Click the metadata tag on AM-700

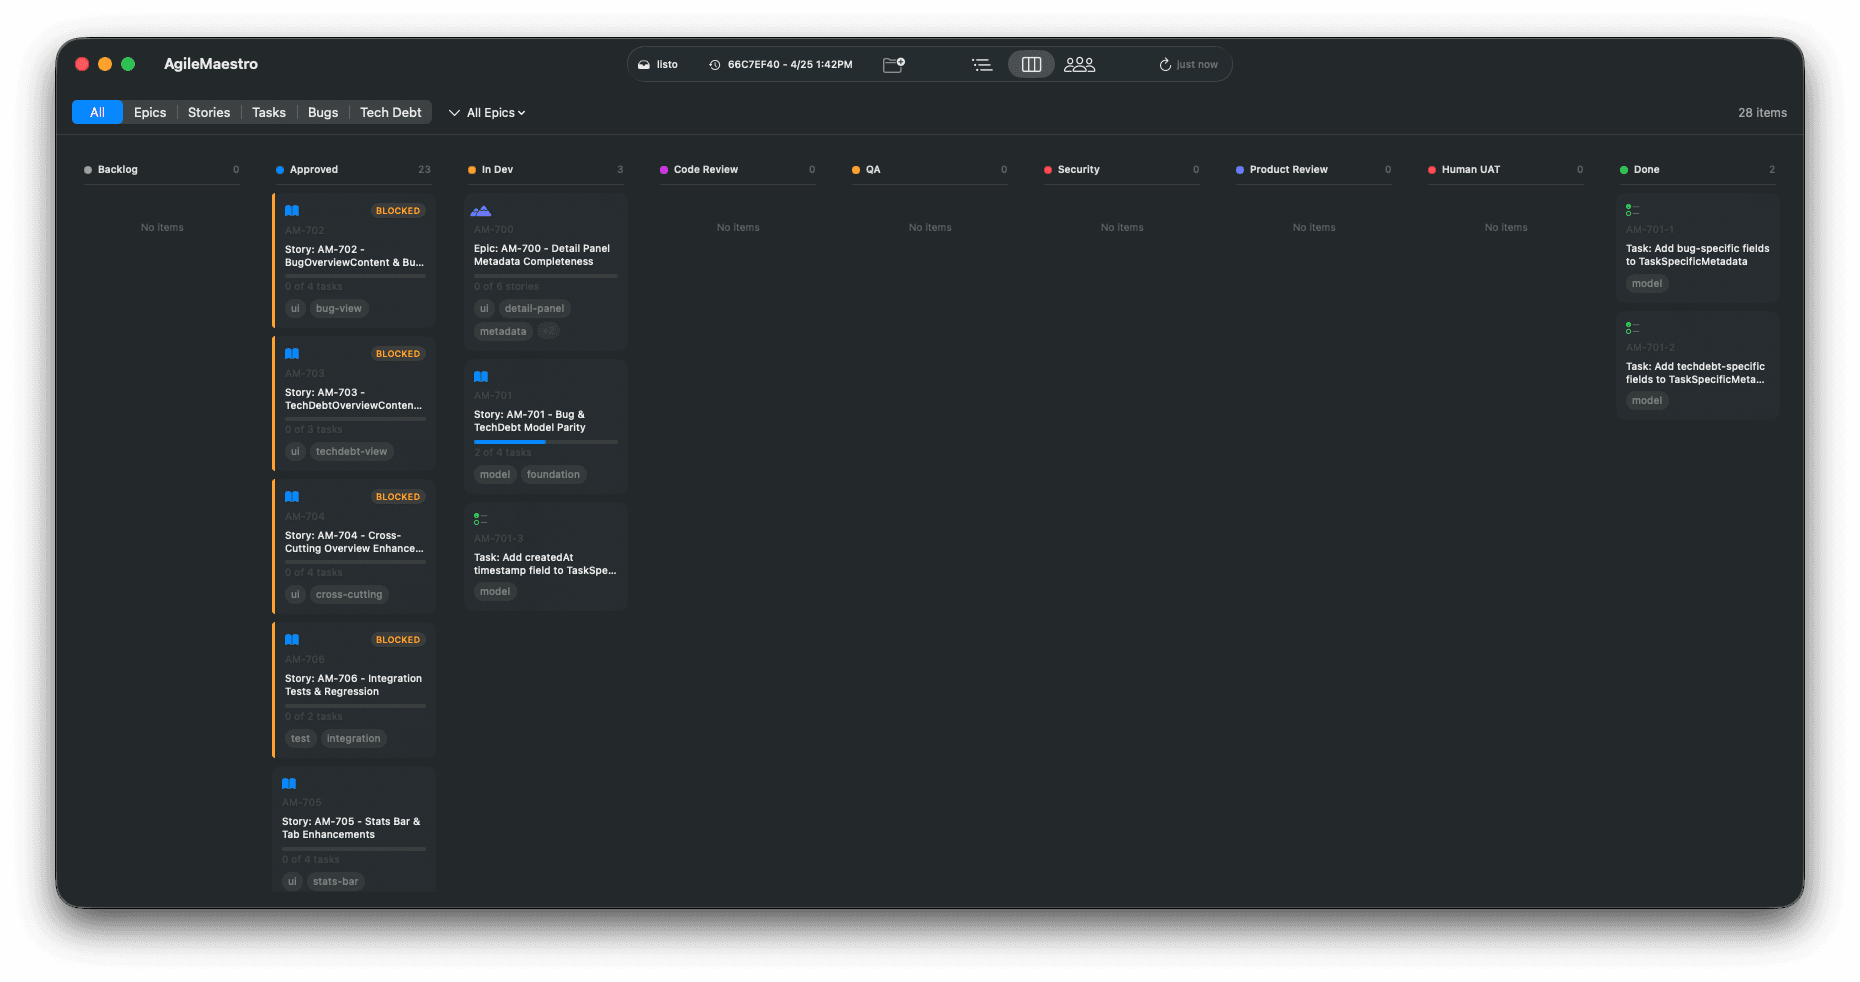click(503, 332)
